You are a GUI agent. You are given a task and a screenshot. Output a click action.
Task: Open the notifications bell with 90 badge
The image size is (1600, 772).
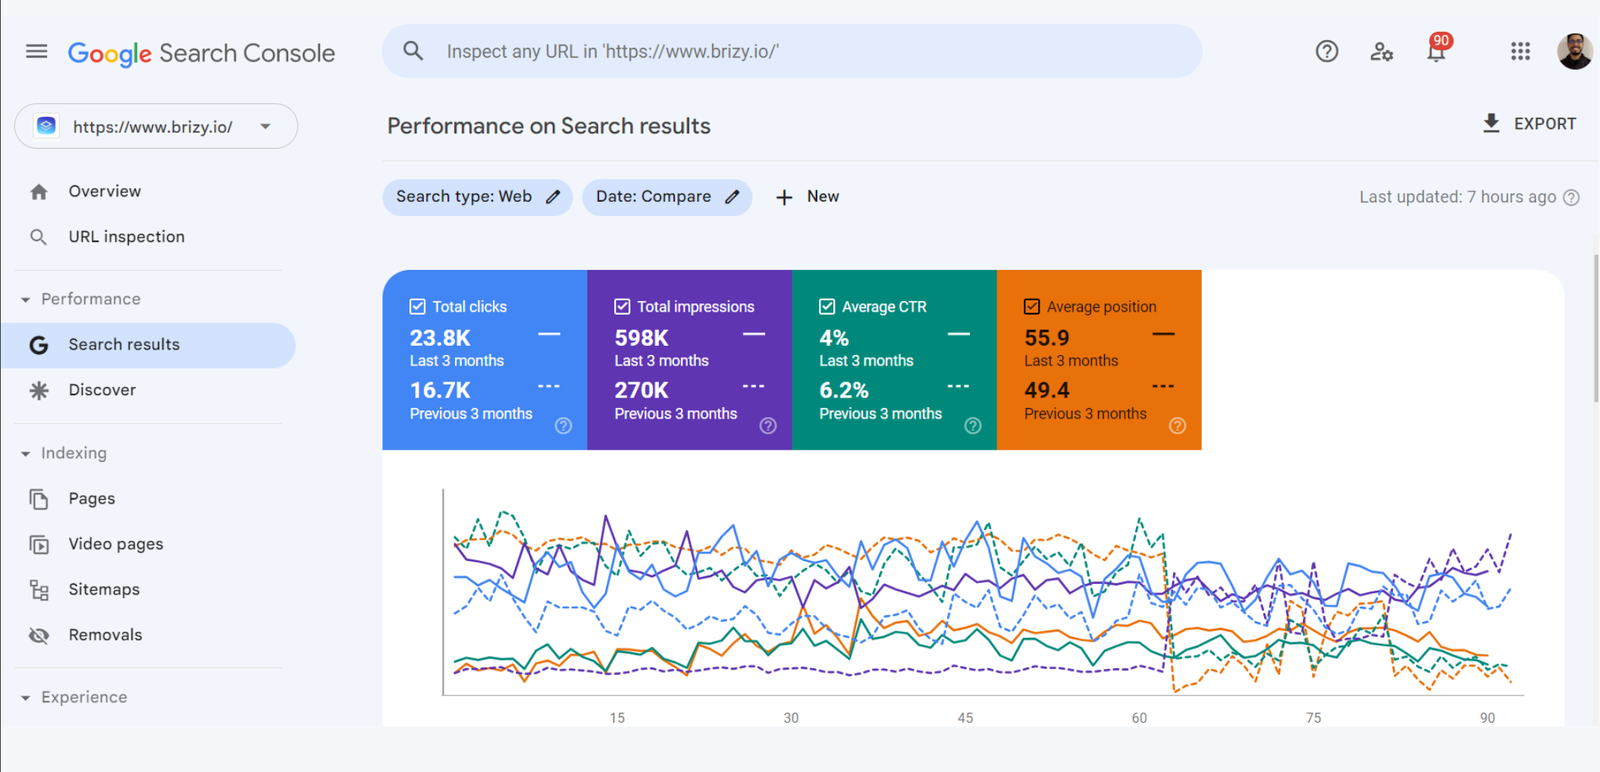coord(1437,48)
